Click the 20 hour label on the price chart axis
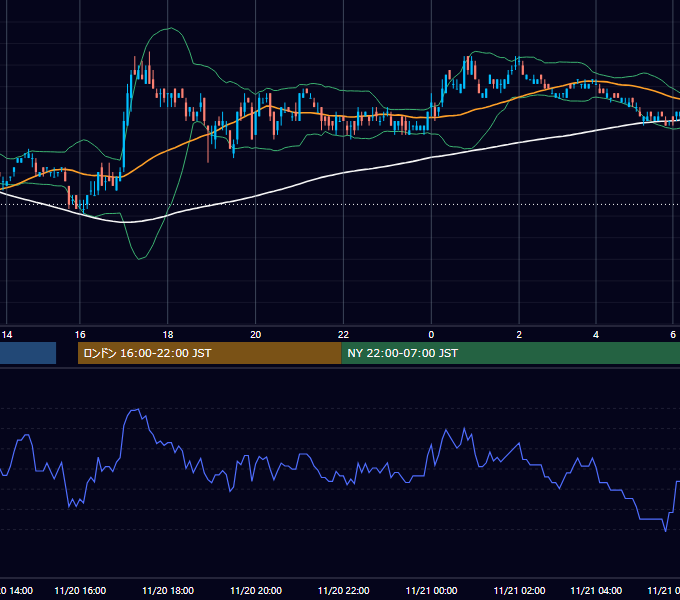Screen dimensions: 680x600 coord(256,335)
